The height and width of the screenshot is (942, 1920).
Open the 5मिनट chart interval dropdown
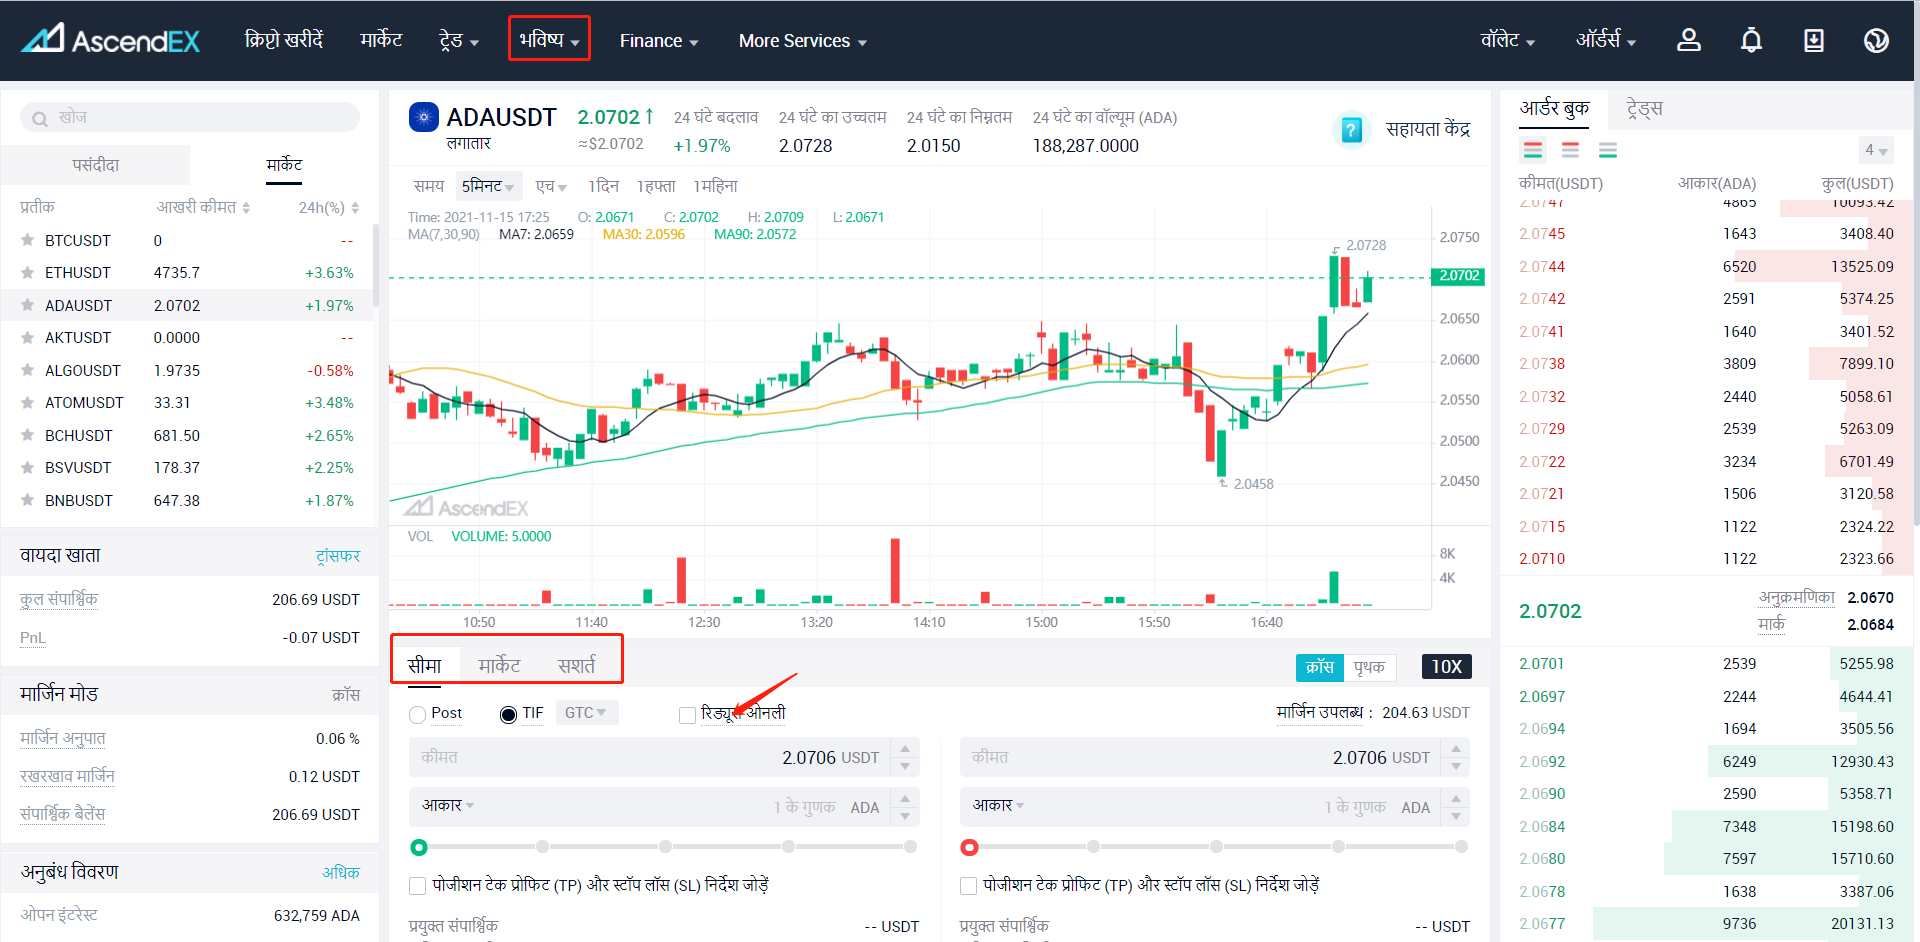(x=488, y=186)
